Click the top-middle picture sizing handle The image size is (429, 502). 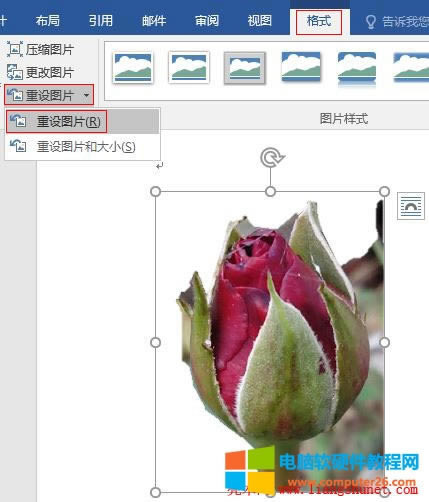click(x=270, y=192)
